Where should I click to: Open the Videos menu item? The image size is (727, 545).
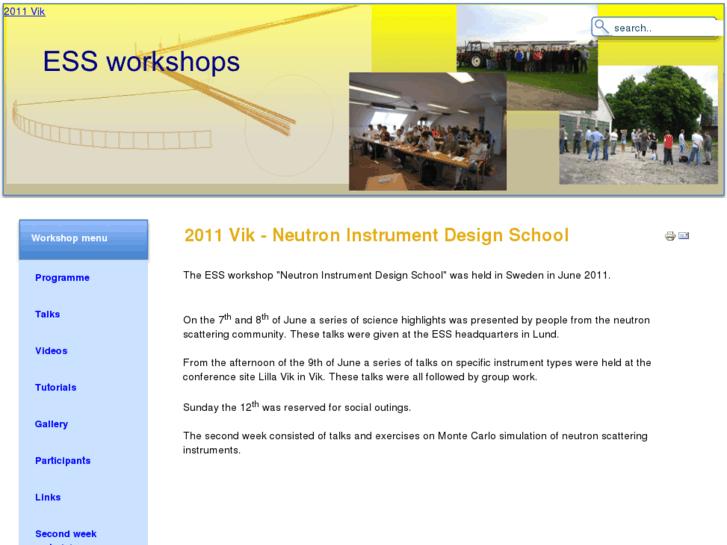[51, 351]
